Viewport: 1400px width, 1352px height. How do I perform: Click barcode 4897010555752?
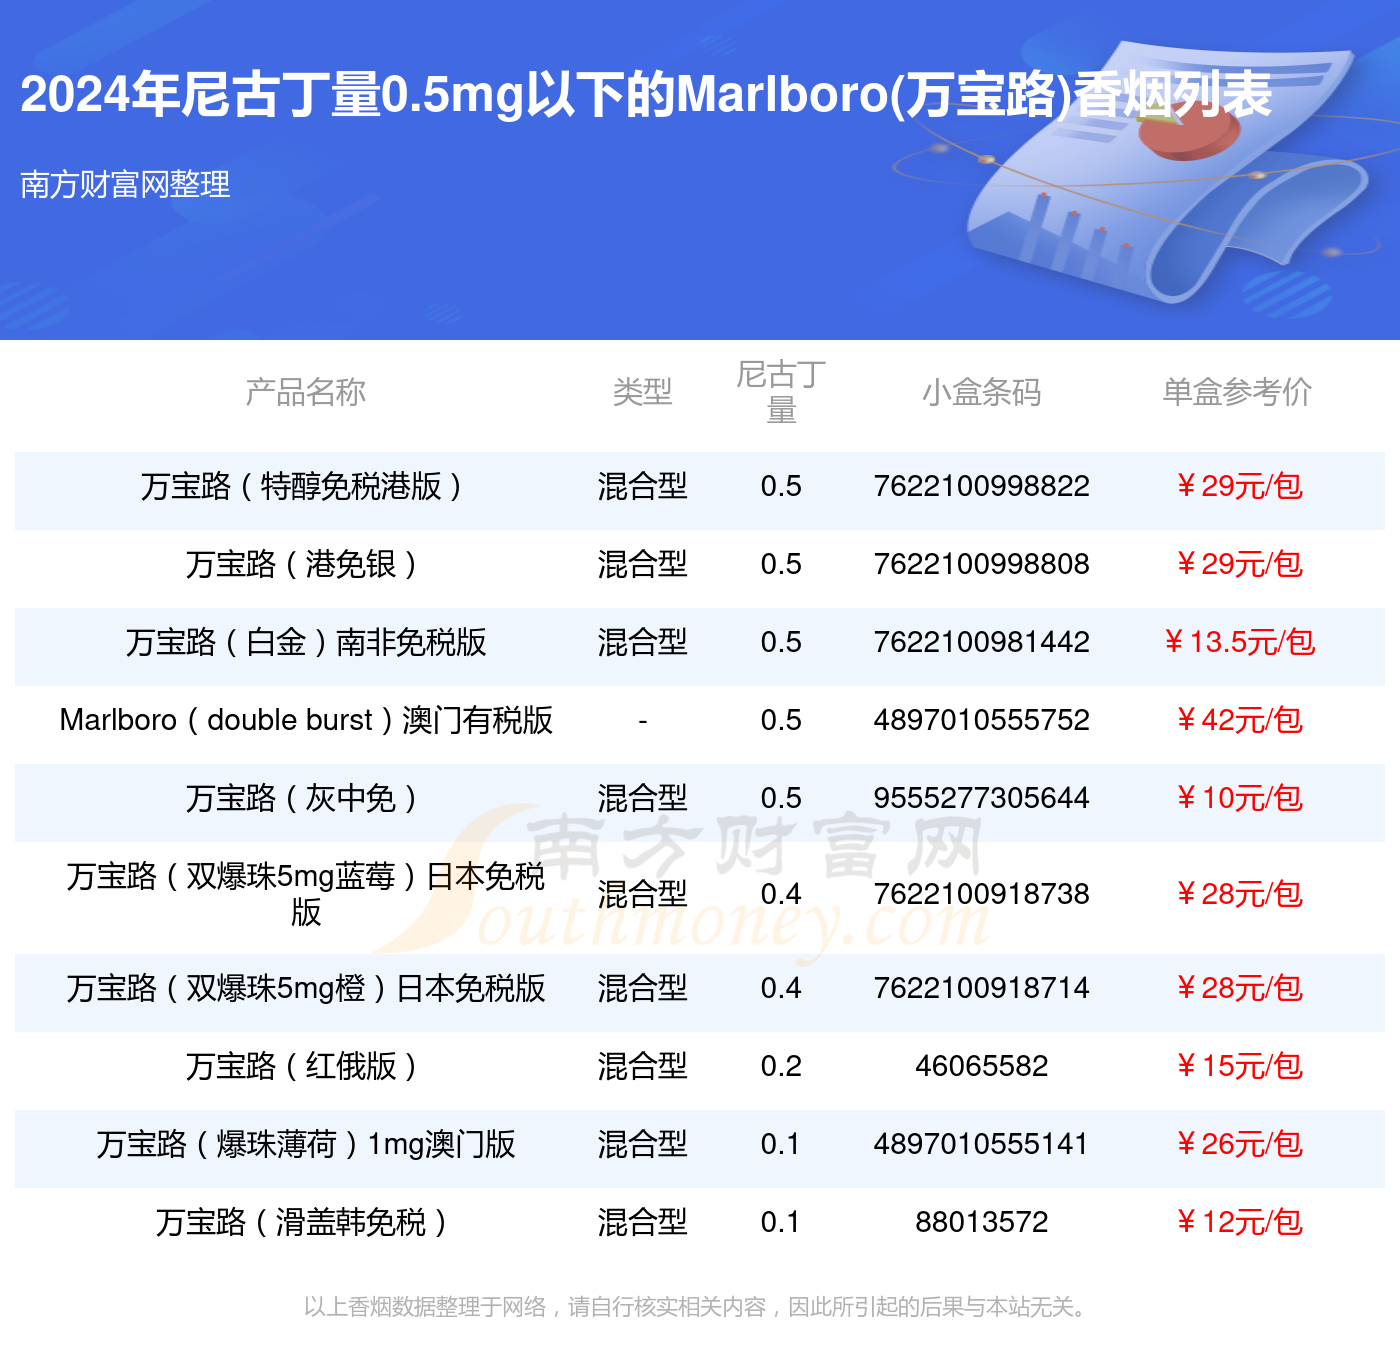tap(981, 721)
